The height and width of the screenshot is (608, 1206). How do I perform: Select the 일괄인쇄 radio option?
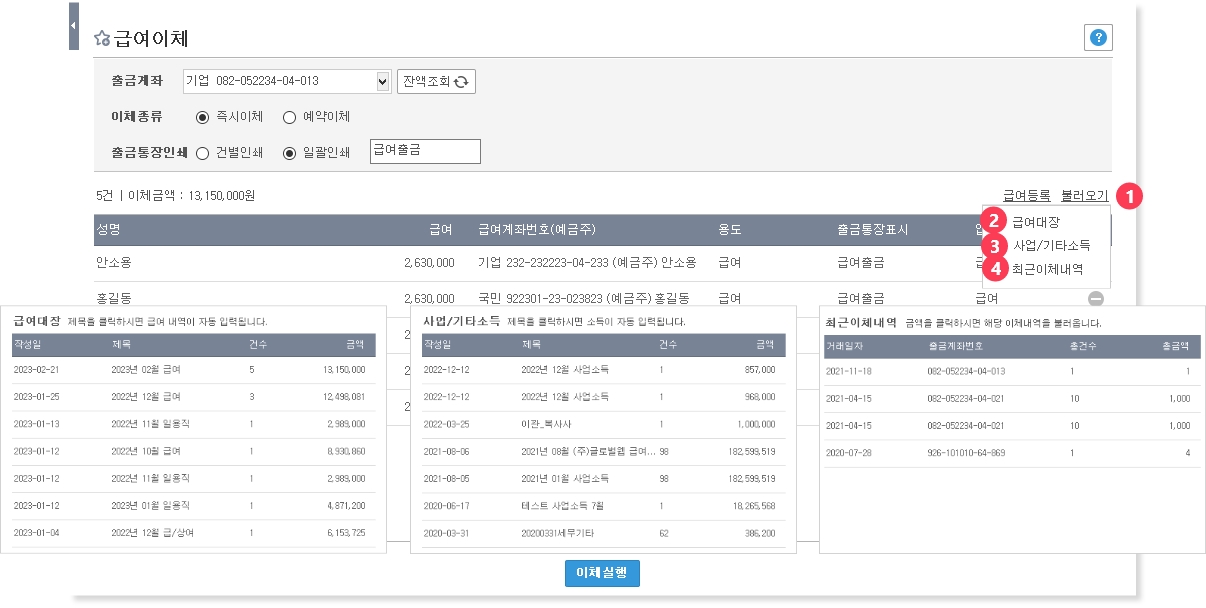[290, 153]
